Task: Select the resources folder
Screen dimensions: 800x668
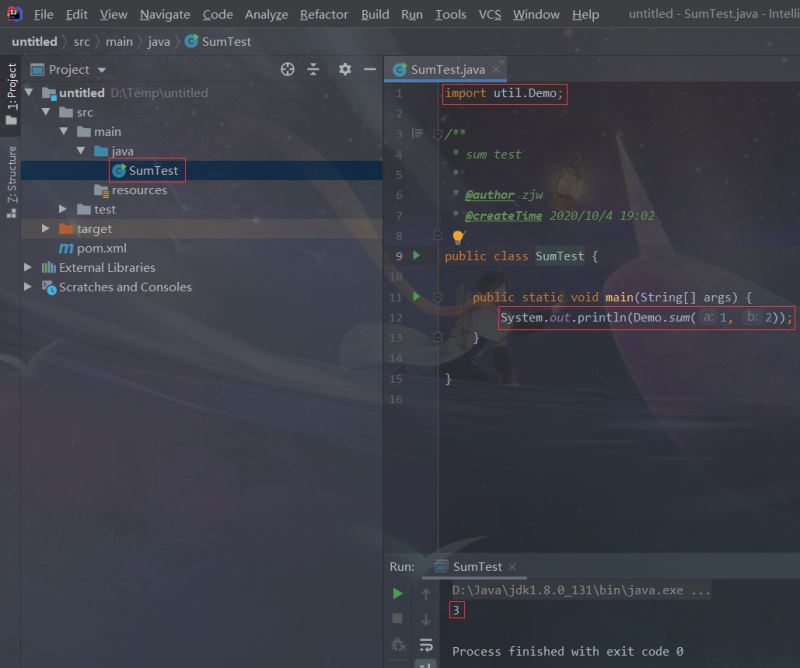Action: (x=131, y=190)
